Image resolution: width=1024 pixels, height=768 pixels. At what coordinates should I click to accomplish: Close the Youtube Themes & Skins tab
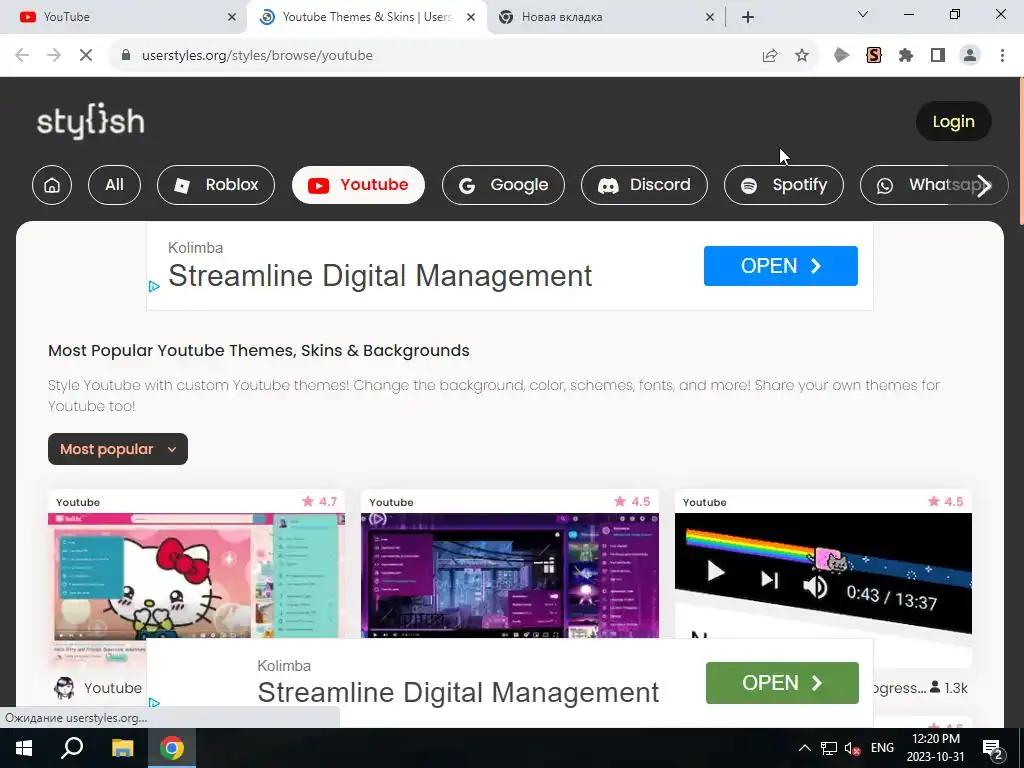tap(471, 17)
